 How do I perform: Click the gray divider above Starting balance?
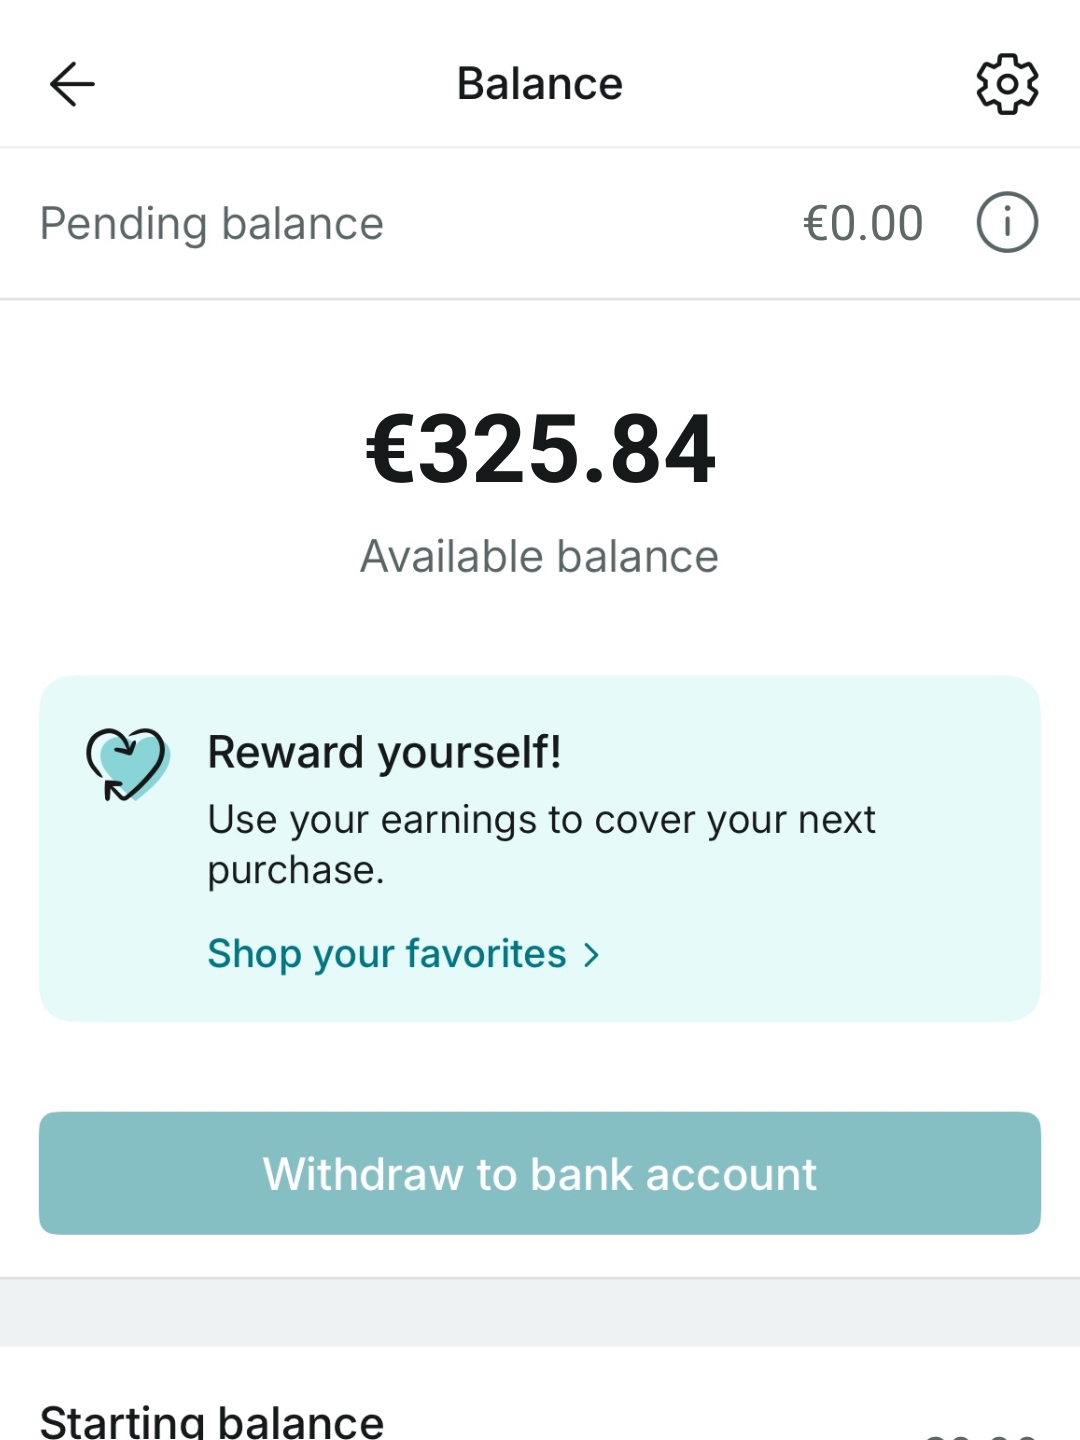[x=540, y=1312]
